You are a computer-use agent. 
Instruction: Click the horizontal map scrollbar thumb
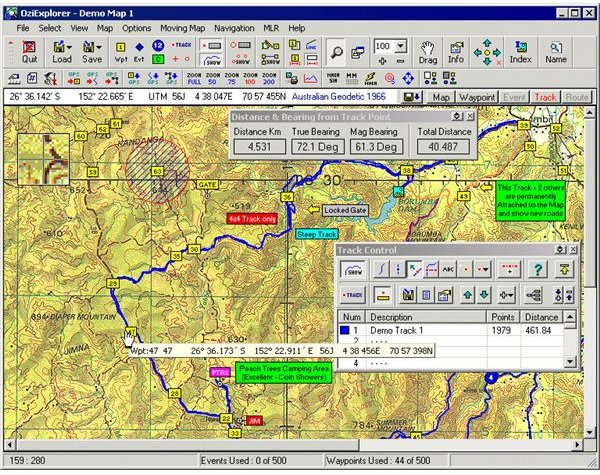(x=188, y=445)
